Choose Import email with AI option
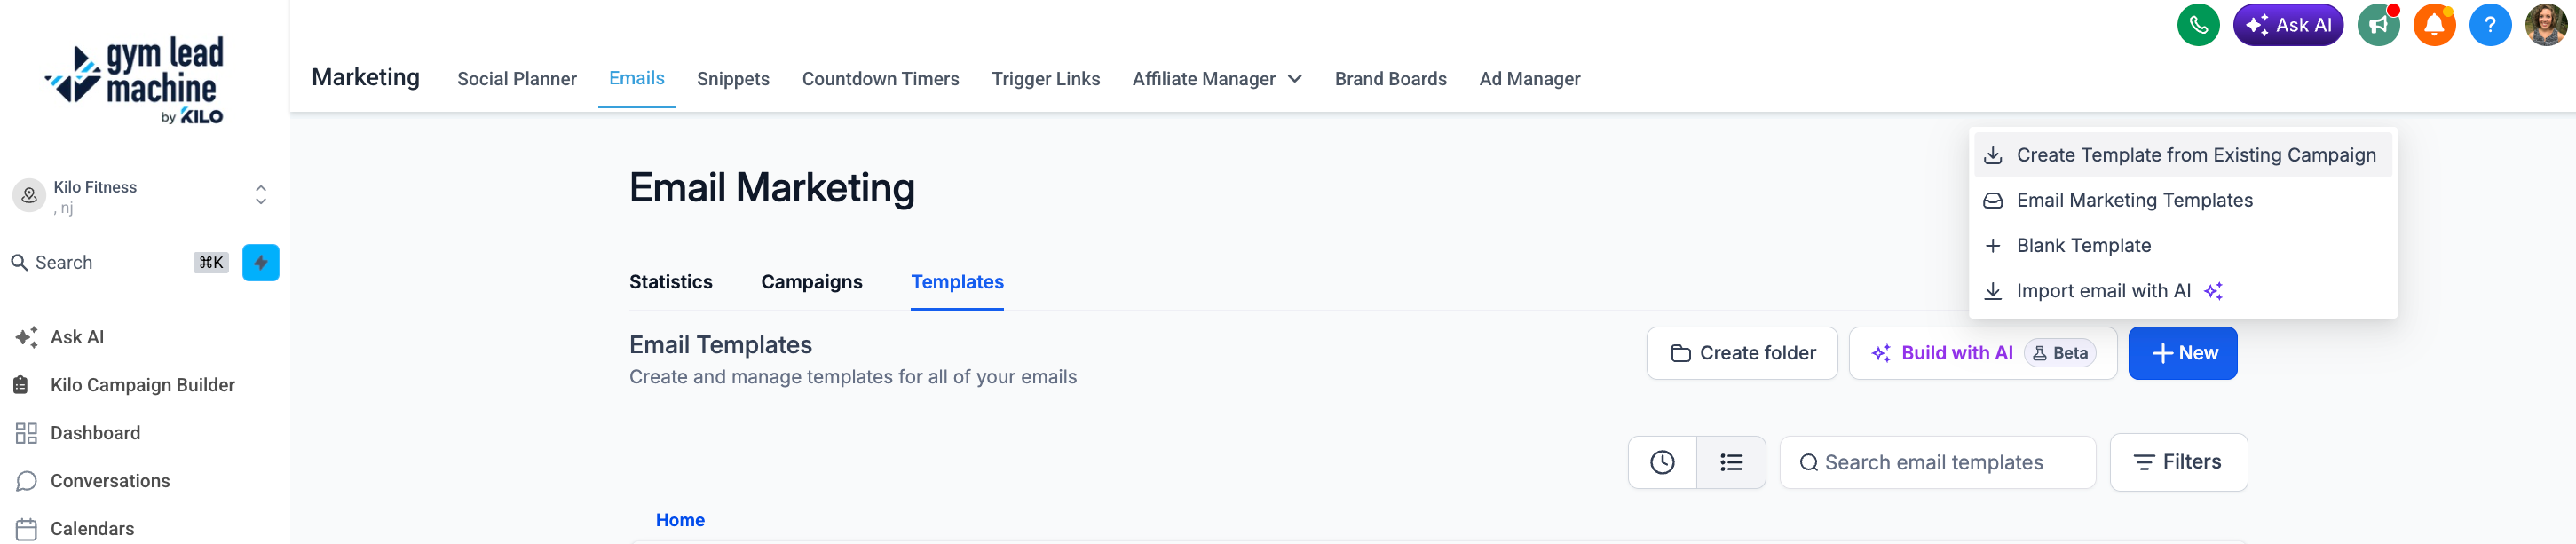 click(2103, 291)
